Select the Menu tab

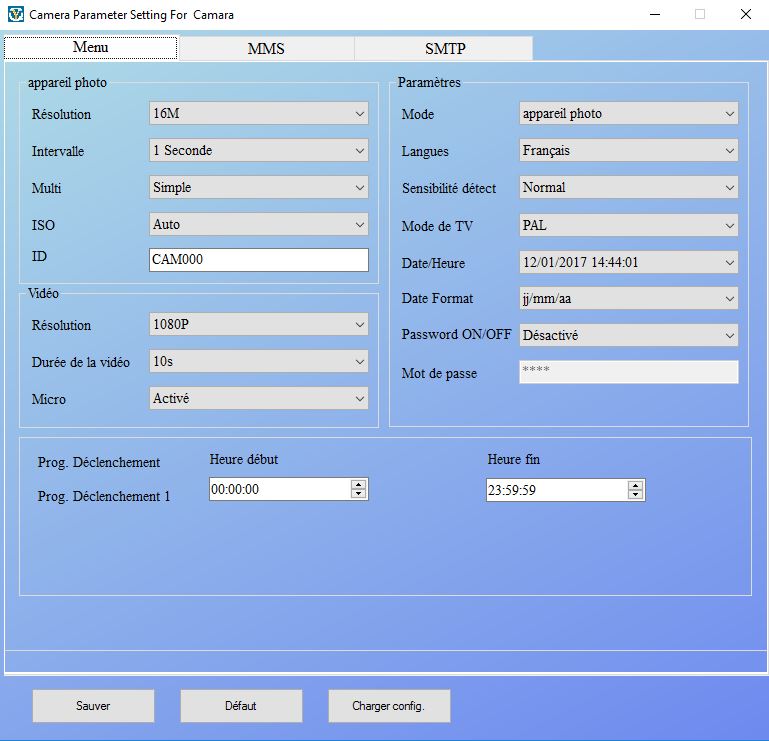pyautogui.click(x=91, y=48)
